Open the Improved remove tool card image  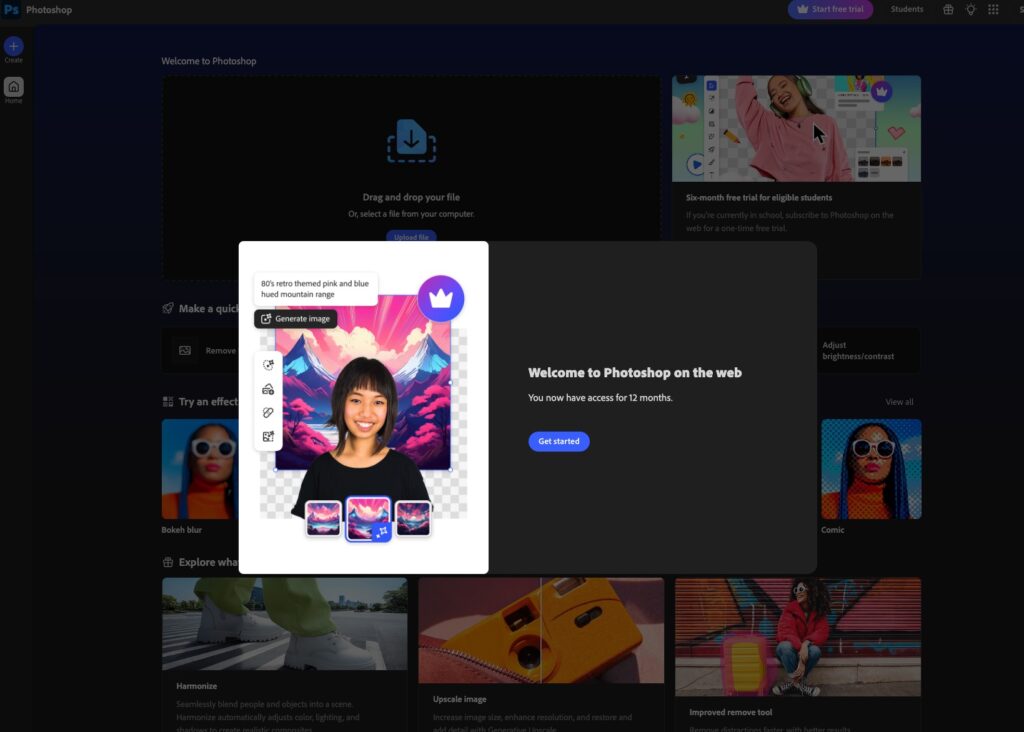(797, 636)
